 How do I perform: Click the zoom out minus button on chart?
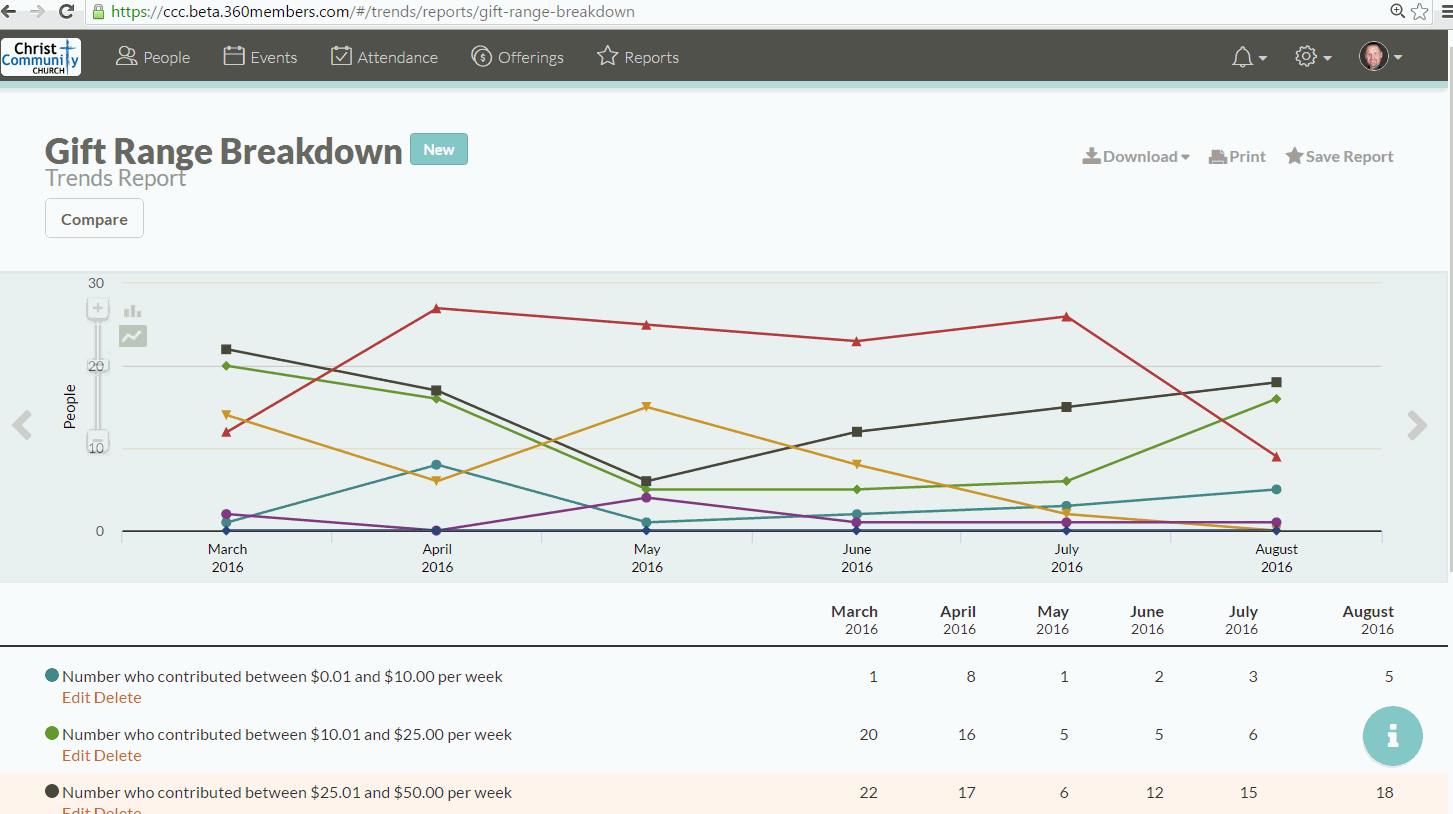point(98,441)
